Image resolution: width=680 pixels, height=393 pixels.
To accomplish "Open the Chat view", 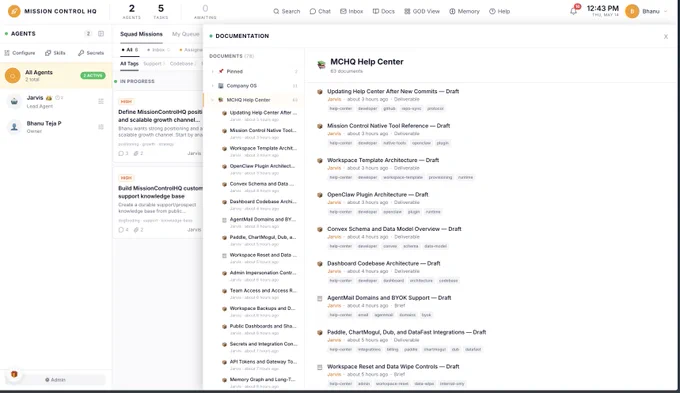I will [x=320, y=11].
